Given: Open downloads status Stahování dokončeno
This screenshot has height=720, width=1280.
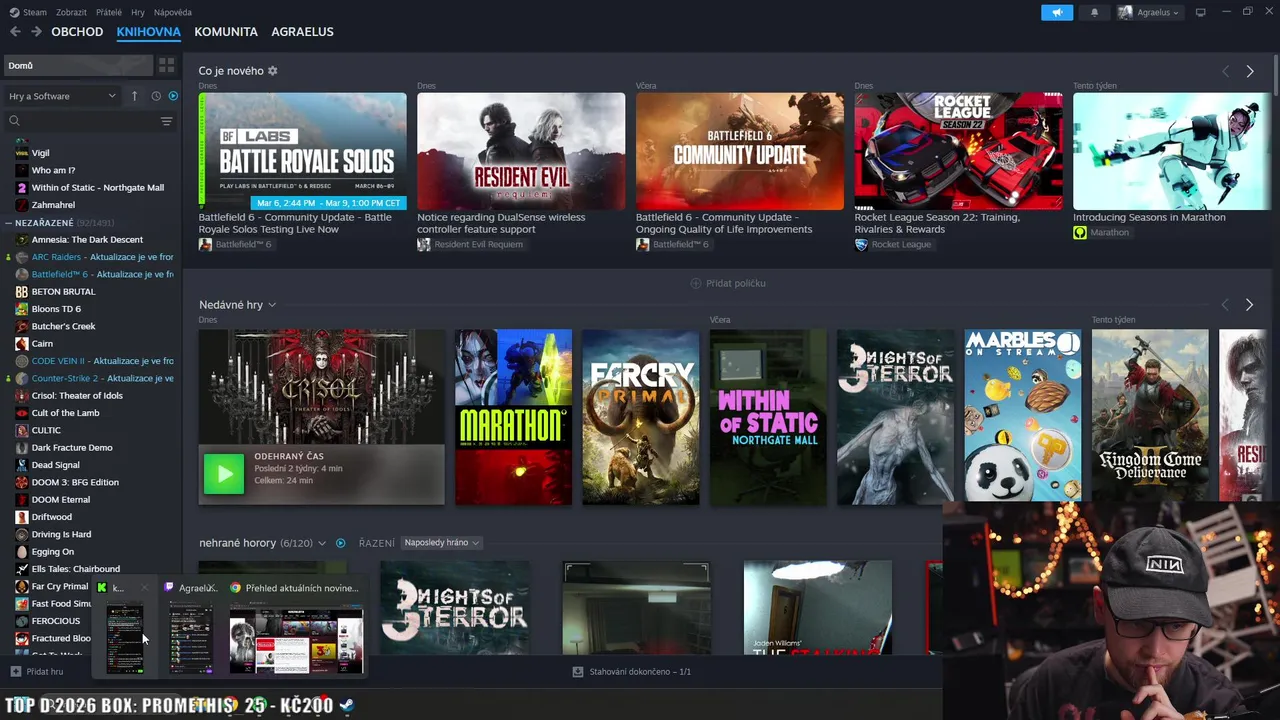Looking at the screenshot, I should click(x=632, y=672).
